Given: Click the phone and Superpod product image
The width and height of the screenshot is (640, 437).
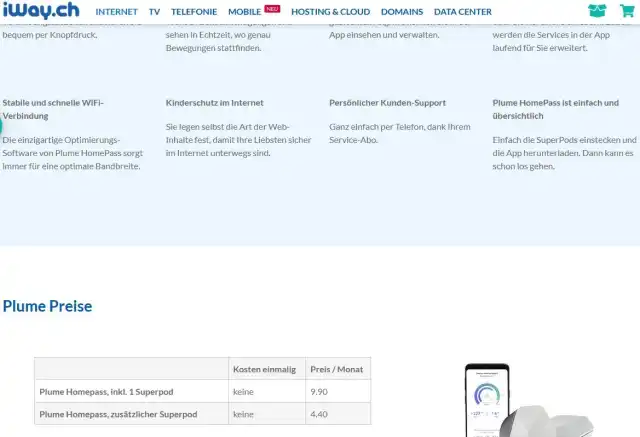Looking at the screenshot, I should click(529, 400).
